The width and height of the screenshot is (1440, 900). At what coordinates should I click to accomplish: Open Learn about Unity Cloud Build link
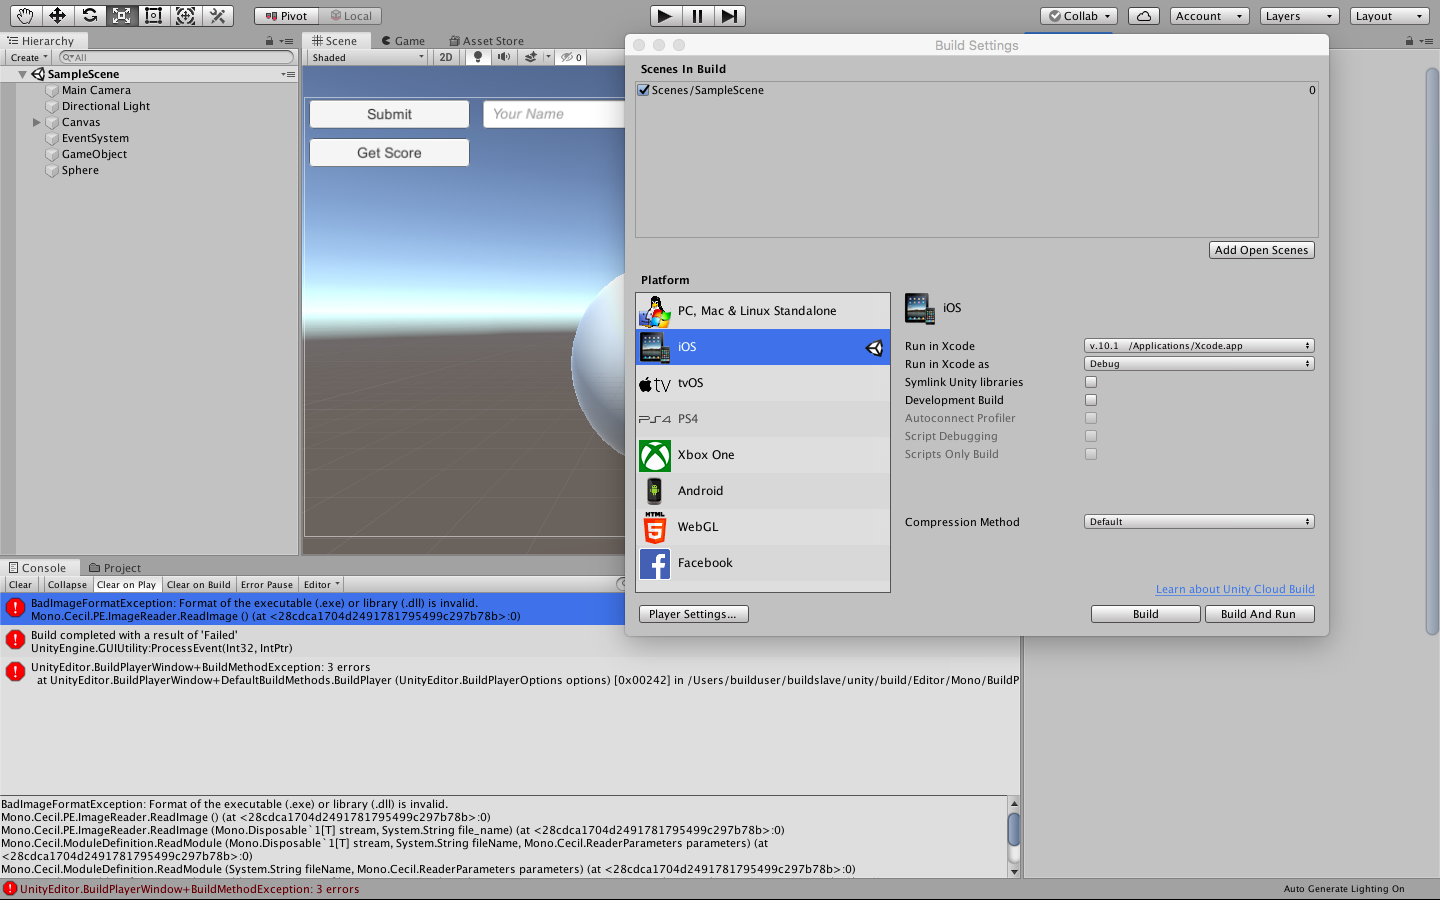1235,589
